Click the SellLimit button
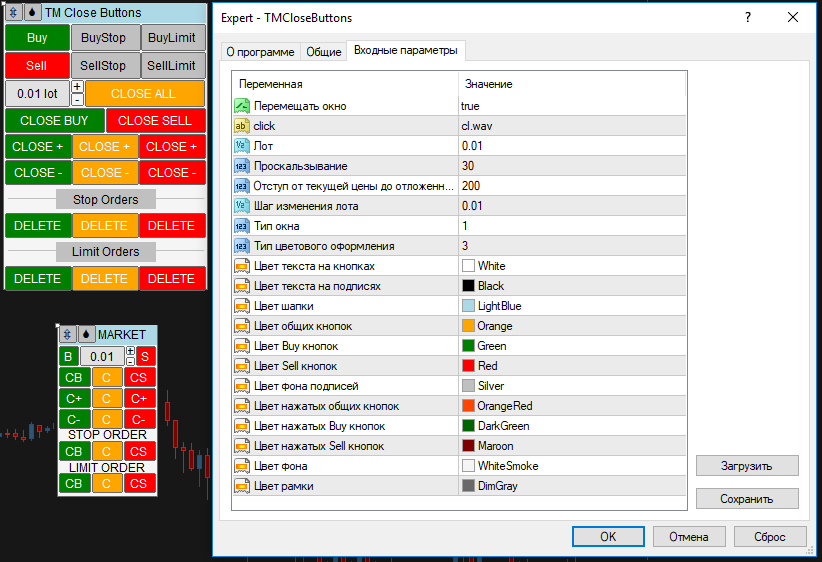 pos(172,66)
